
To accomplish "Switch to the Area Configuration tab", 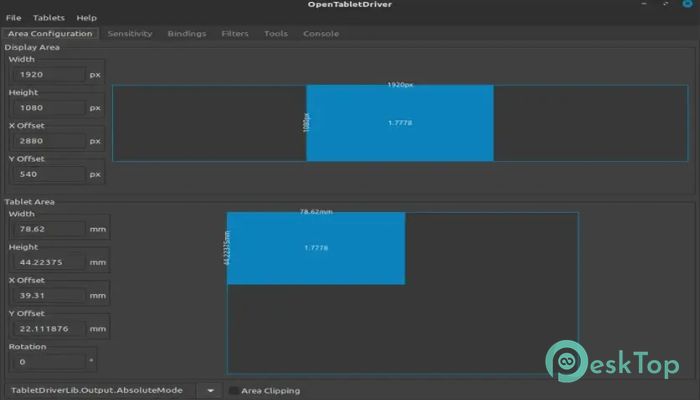I will [x=50, y=33].
